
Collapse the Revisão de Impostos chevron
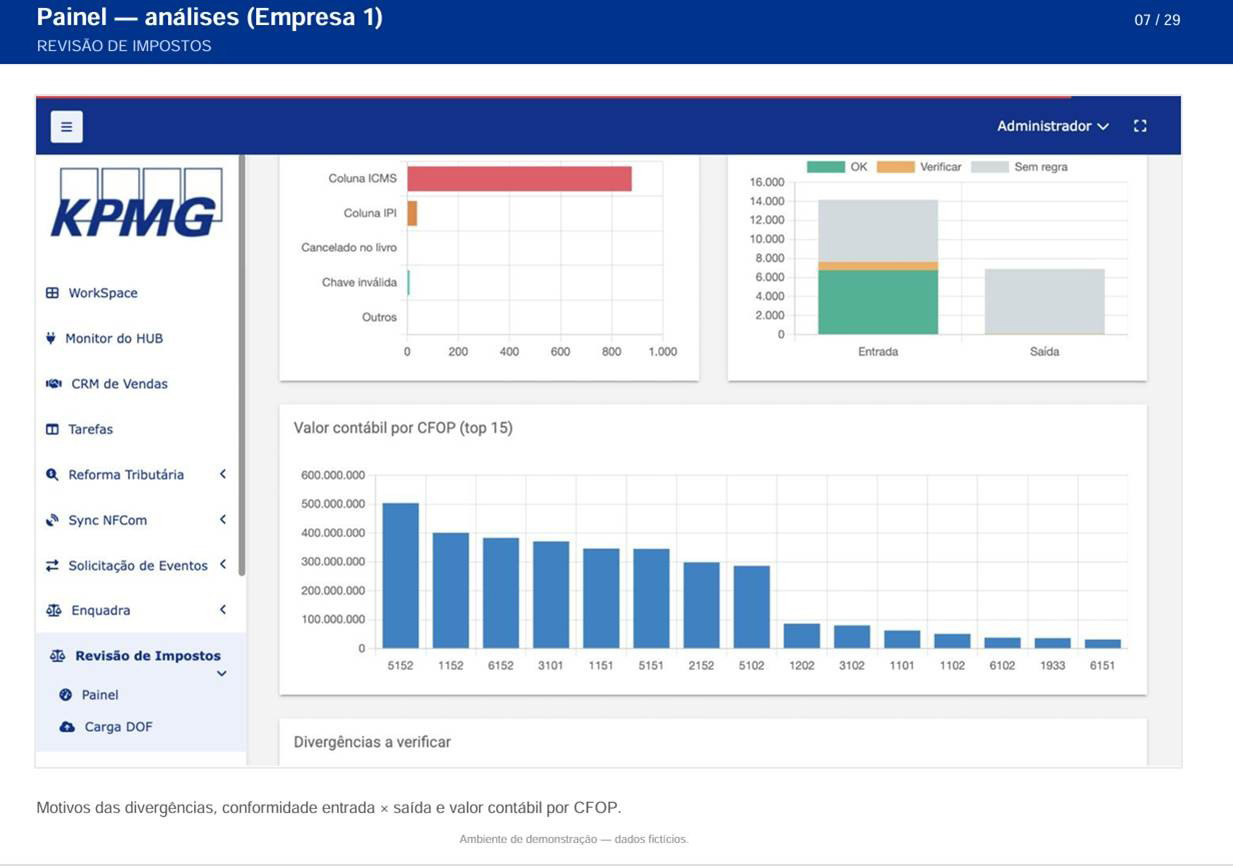pyautogui.click(x=222, y=674)
